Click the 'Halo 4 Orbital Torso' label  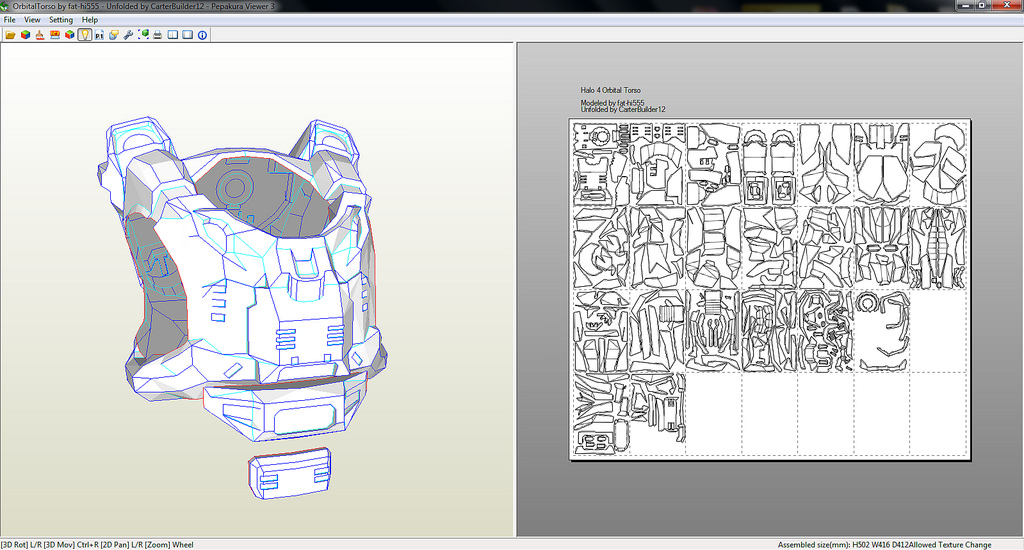[x=611, y=90]
